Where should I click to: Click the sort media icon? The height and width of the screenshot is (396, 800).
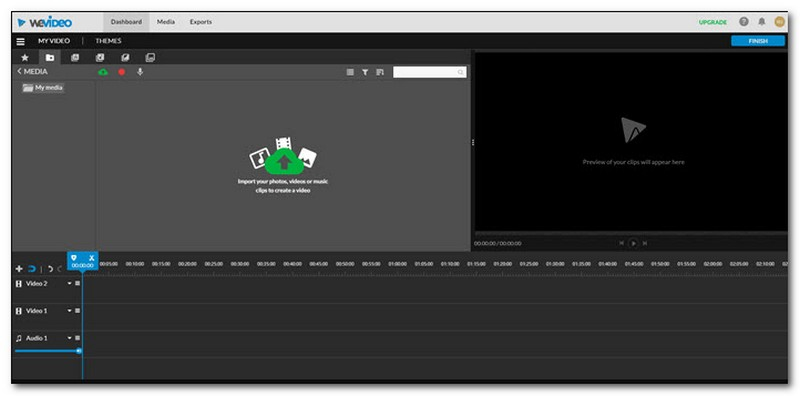coord(380,72)
